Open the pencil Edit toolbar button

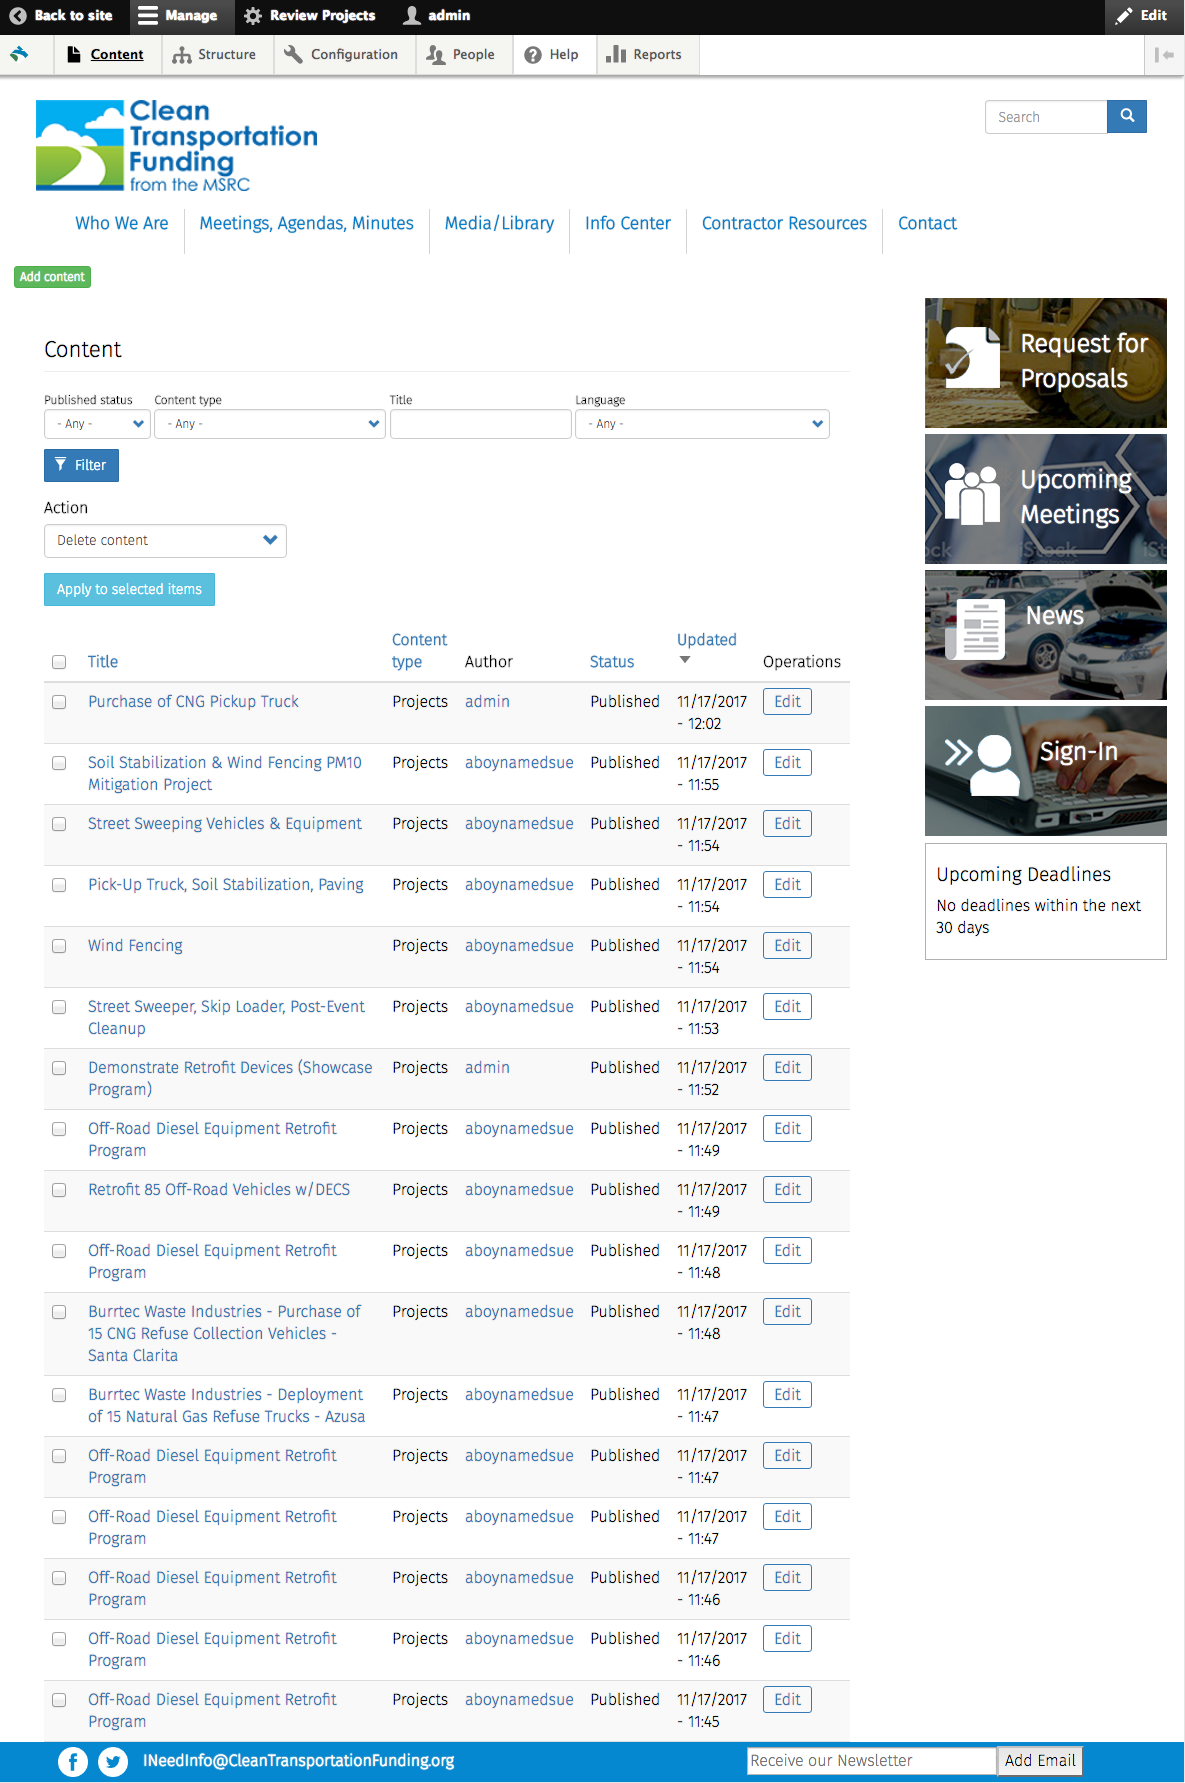coord(1144,16)
